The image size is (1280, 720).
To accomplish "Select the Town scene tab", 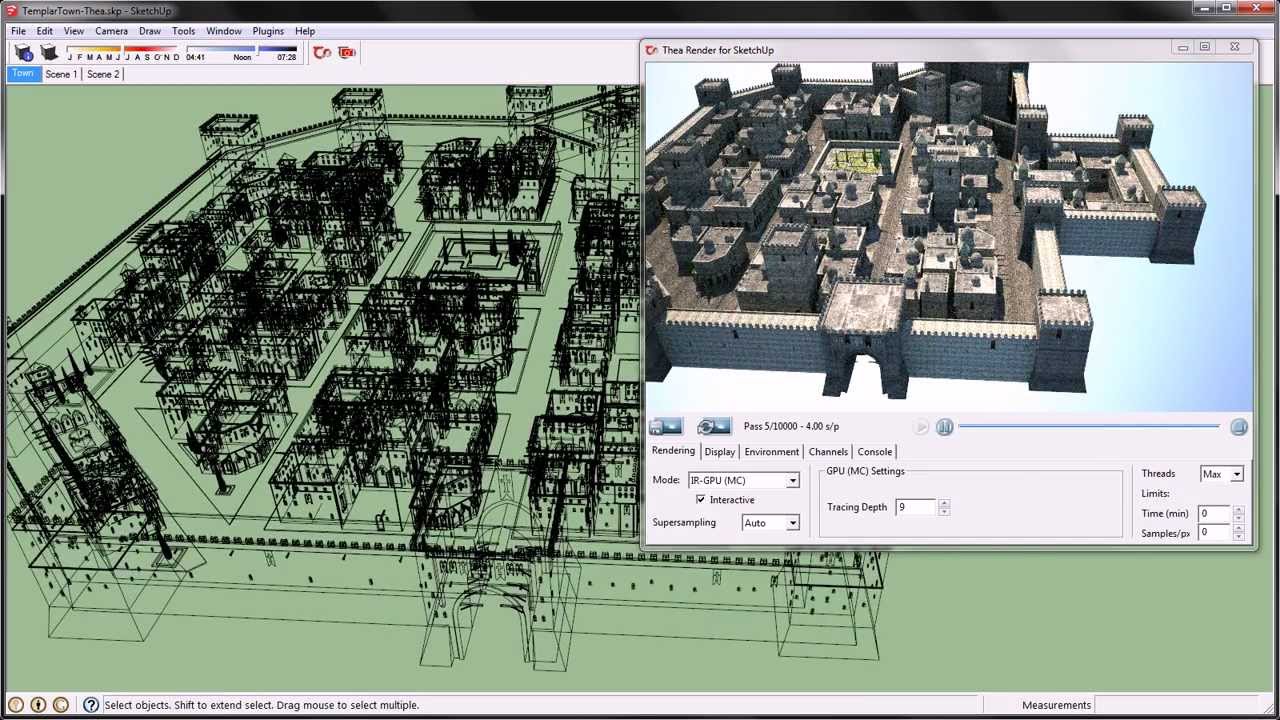I will tap(23, 74).
